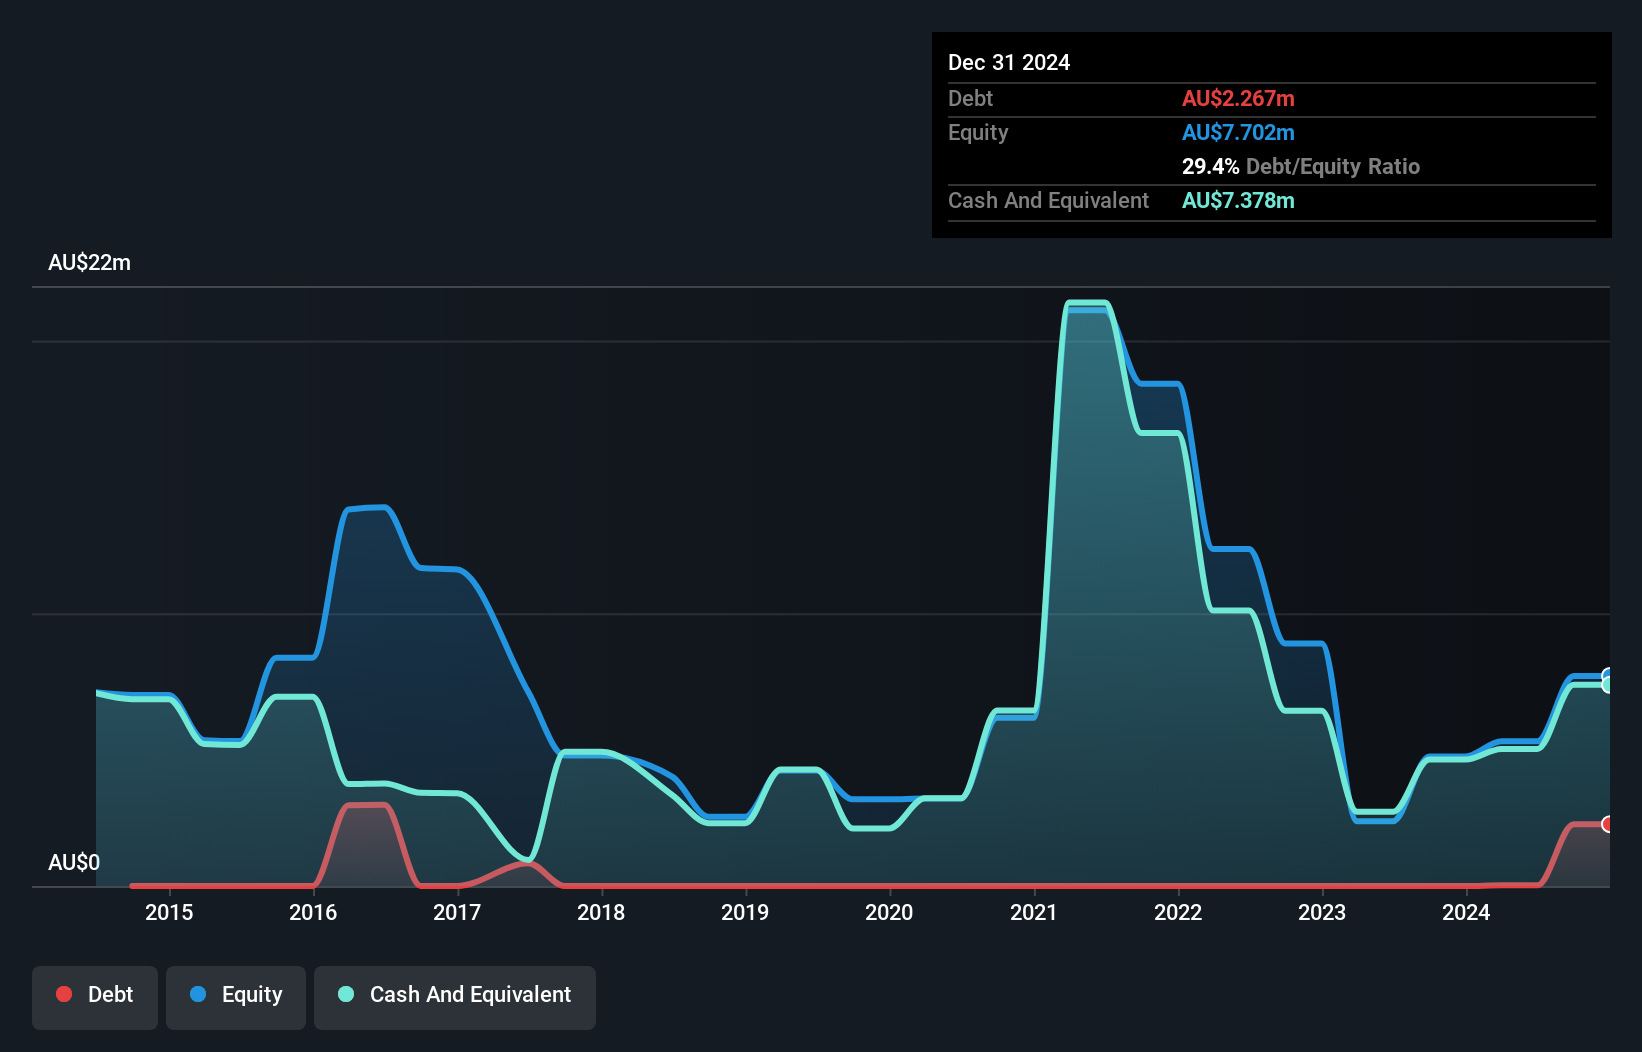Click the 2023 x-axis label

1322,912
